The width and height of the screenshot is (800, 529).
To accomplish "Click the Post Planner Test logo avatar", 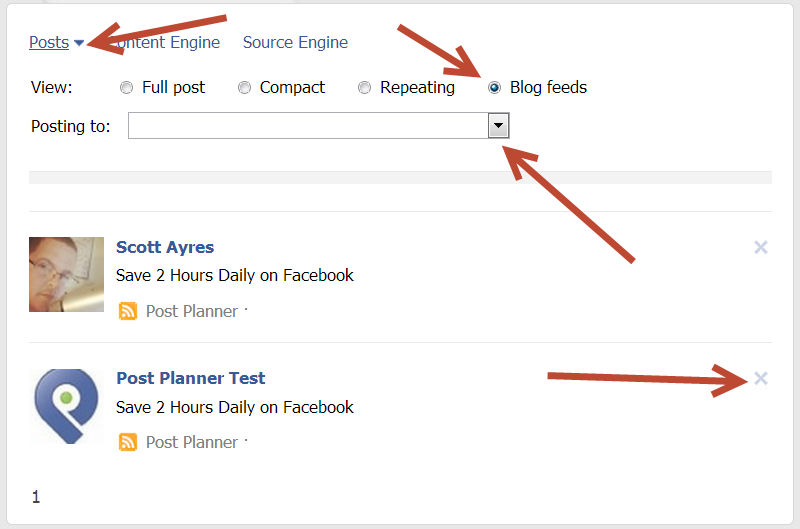I will [66, 405].
